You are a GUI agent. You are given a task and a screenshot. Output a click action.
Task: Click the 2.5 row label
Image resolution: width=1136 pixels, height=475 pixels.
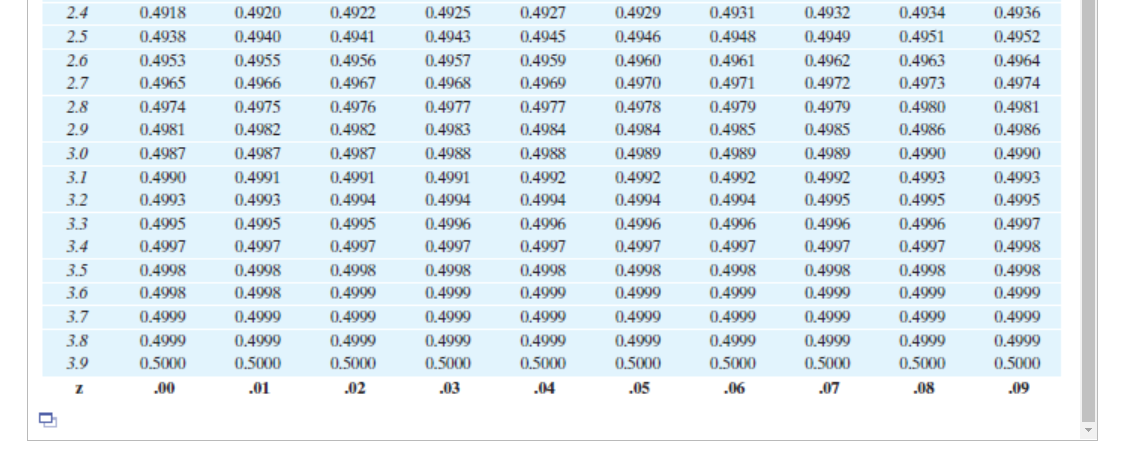point(78,37)
